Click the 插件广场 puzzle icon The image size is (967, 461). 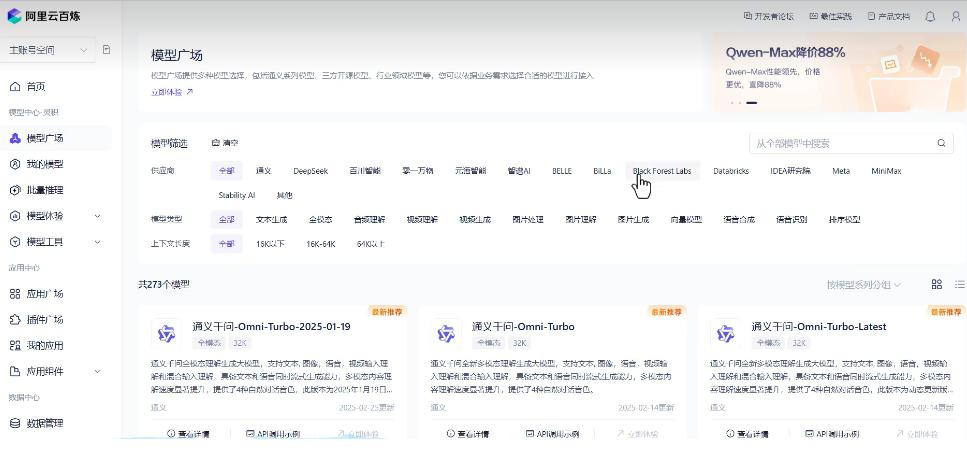pyautogui.click(x=15, y=320)
